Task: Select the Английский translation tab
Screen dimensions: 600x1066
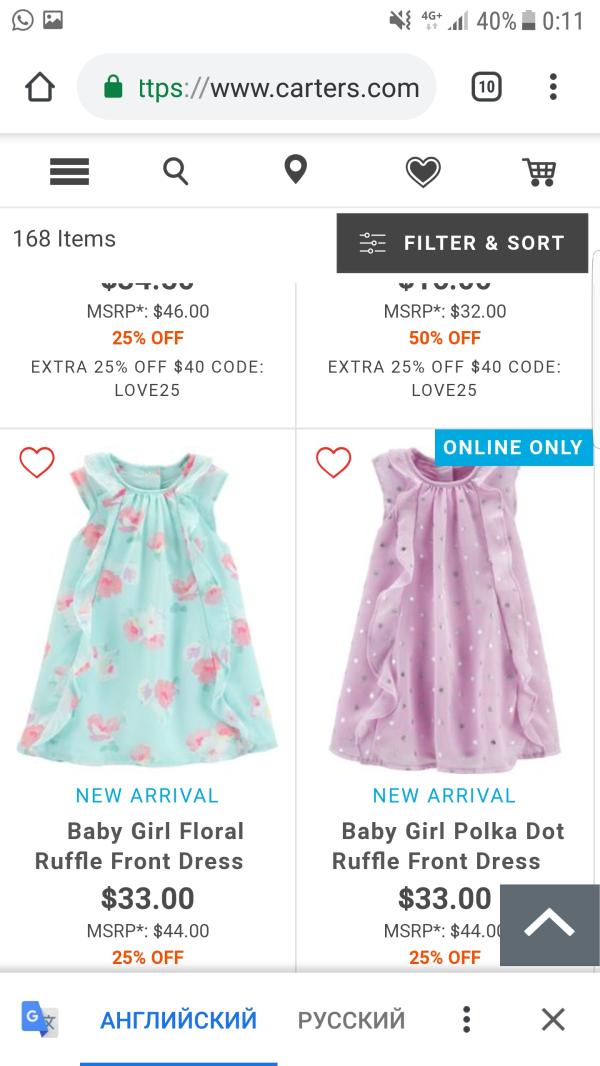Action: tap(178, 1020)
